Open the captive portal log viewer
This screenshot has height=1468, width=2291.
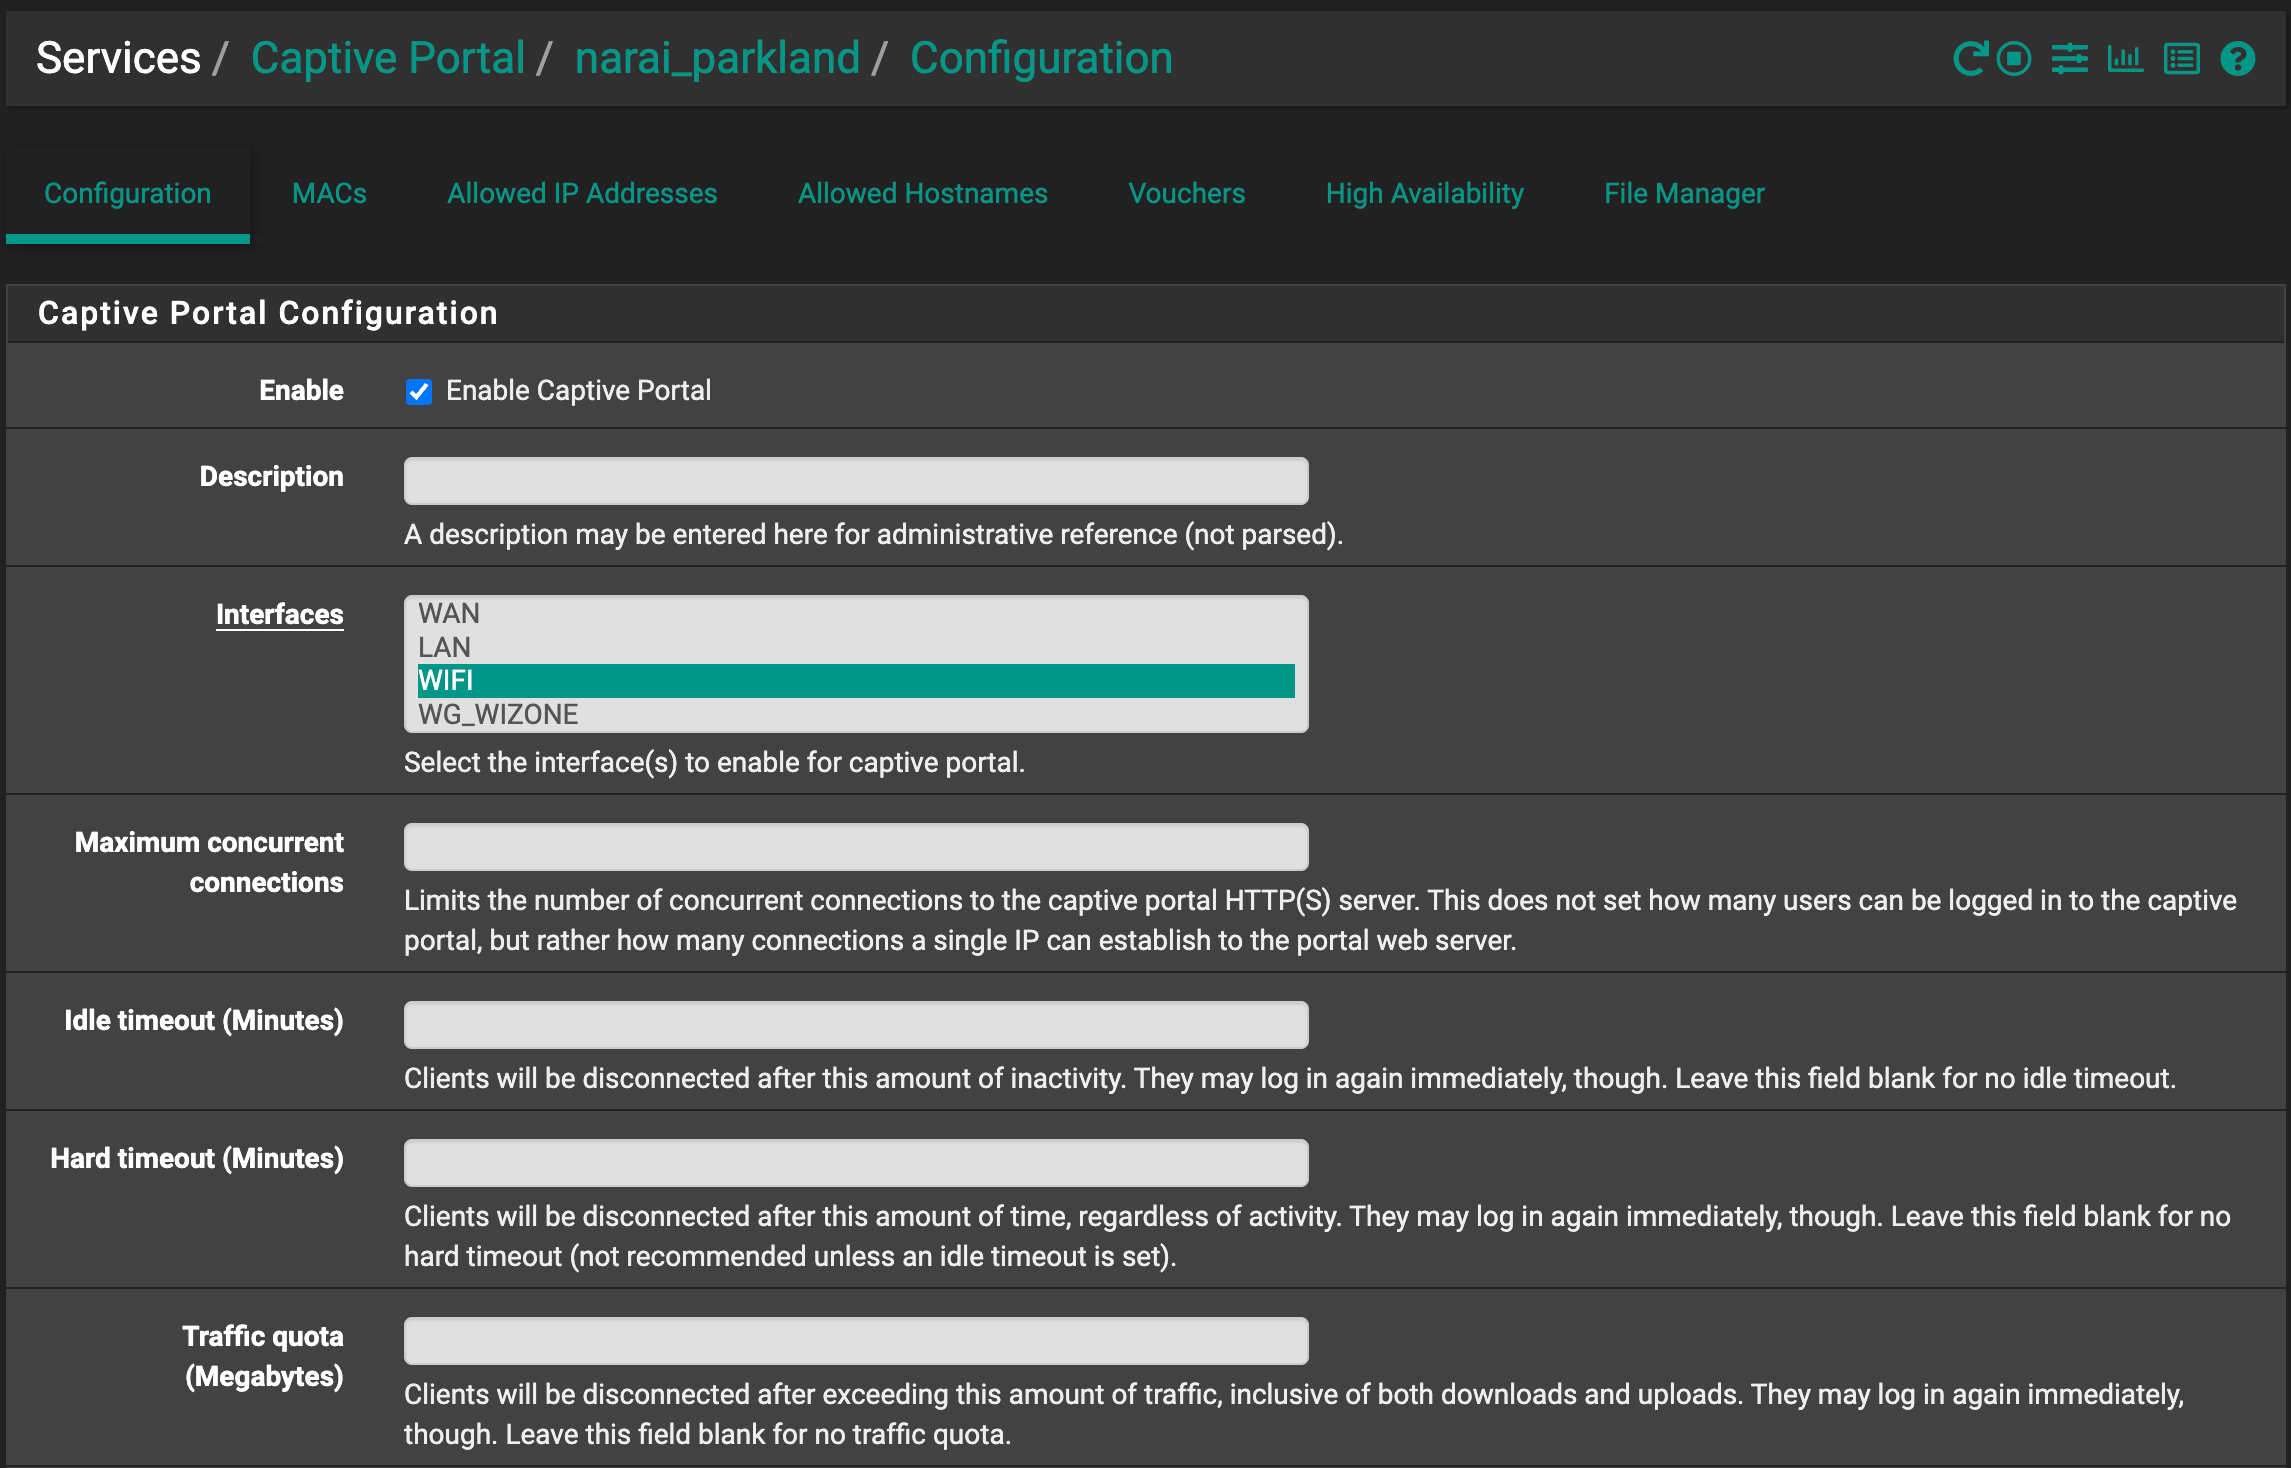click(2180, 58)
